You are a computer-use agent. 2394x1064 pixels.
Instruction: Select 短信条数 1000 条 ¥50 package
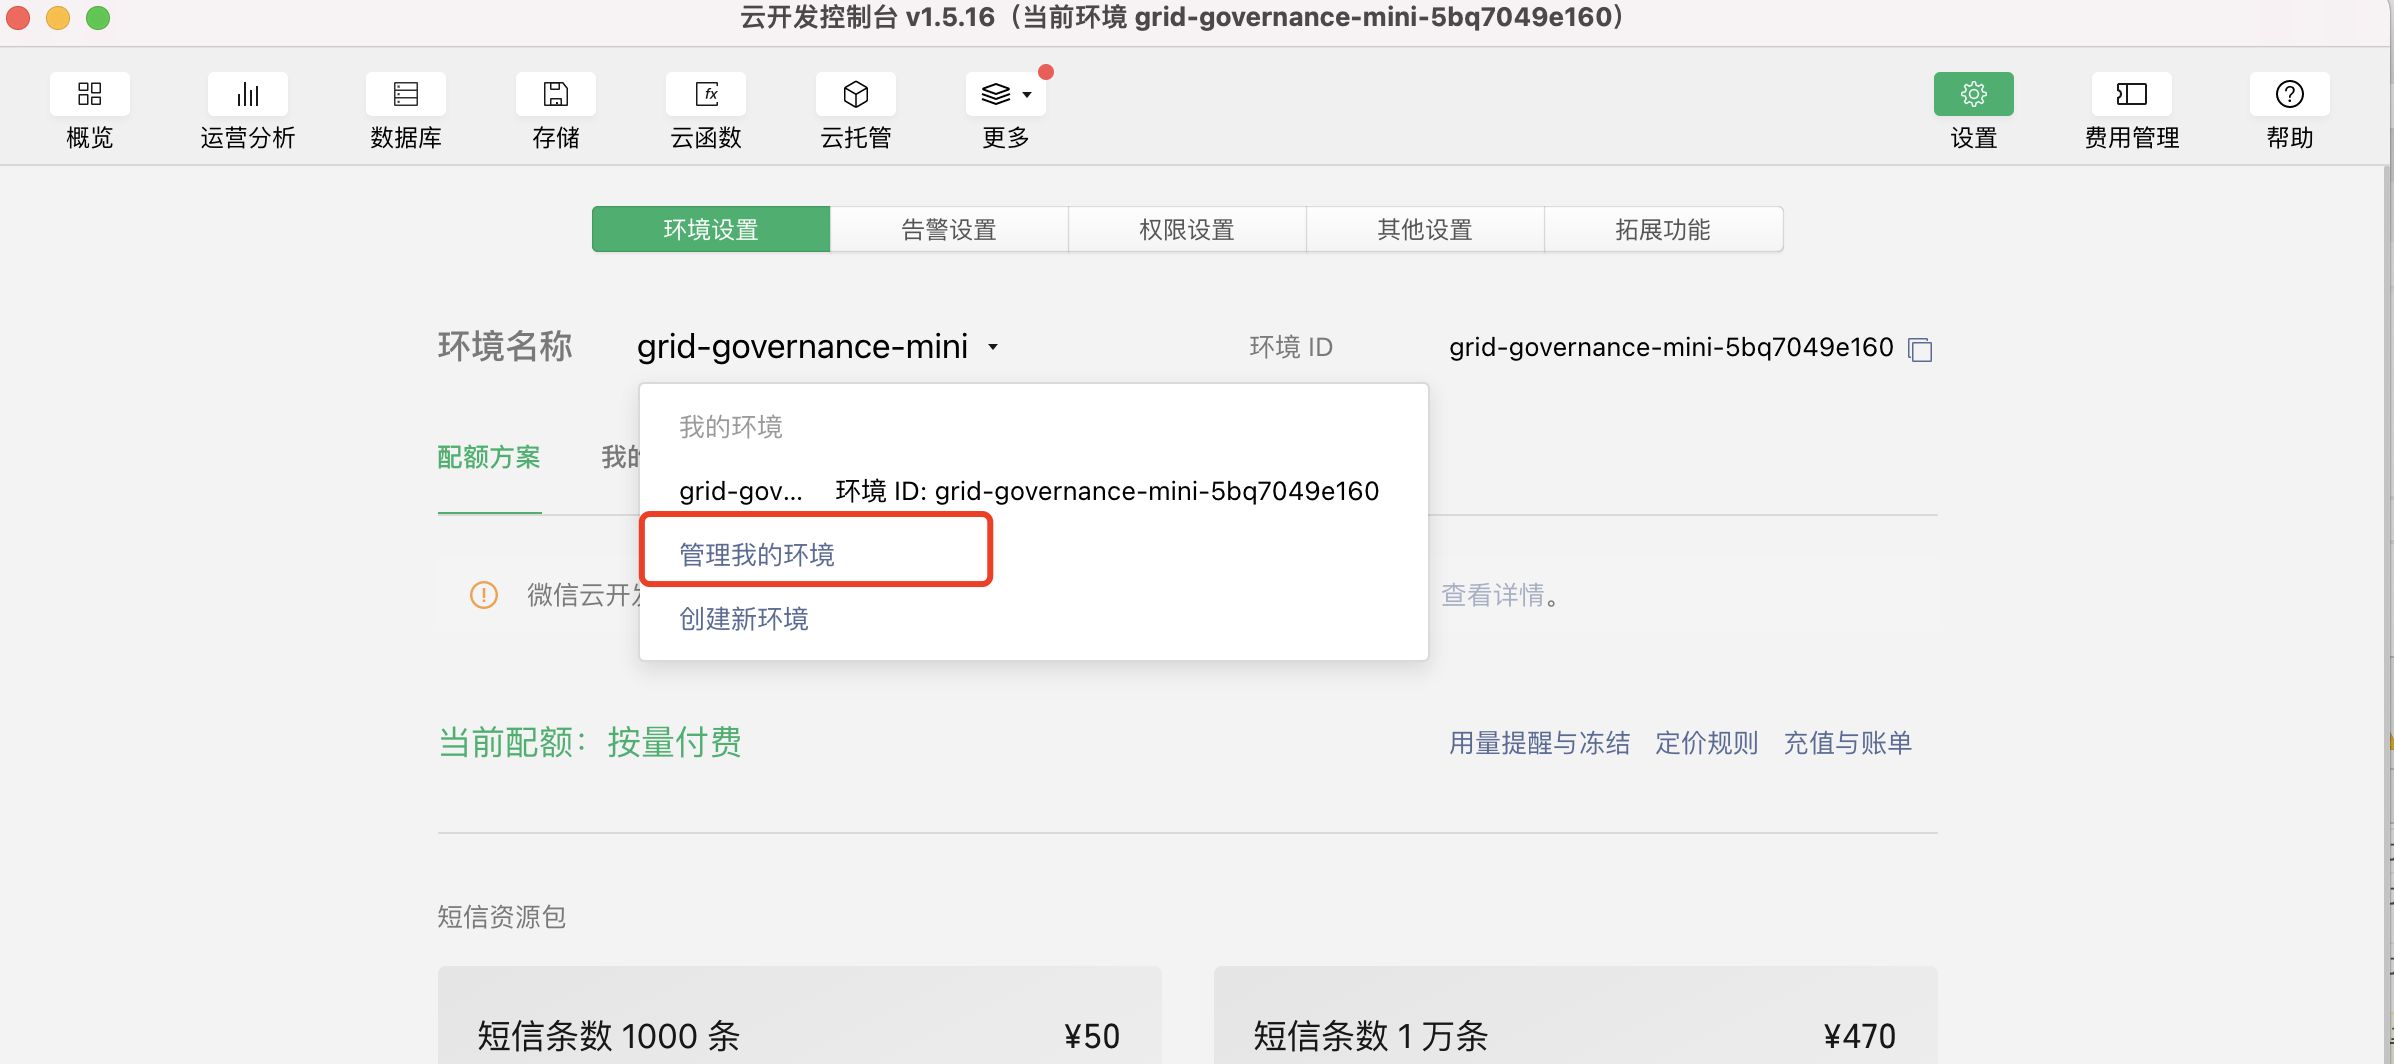pyautogui.click(x=800, y=1015)
